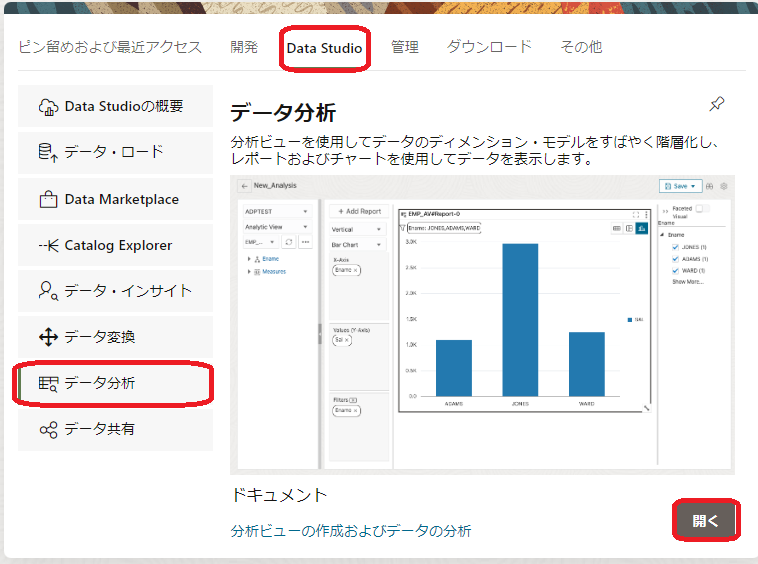758x564 pixels.
Task: Toggle the Faceted Visual switch in preview
Action: (702, 209)
